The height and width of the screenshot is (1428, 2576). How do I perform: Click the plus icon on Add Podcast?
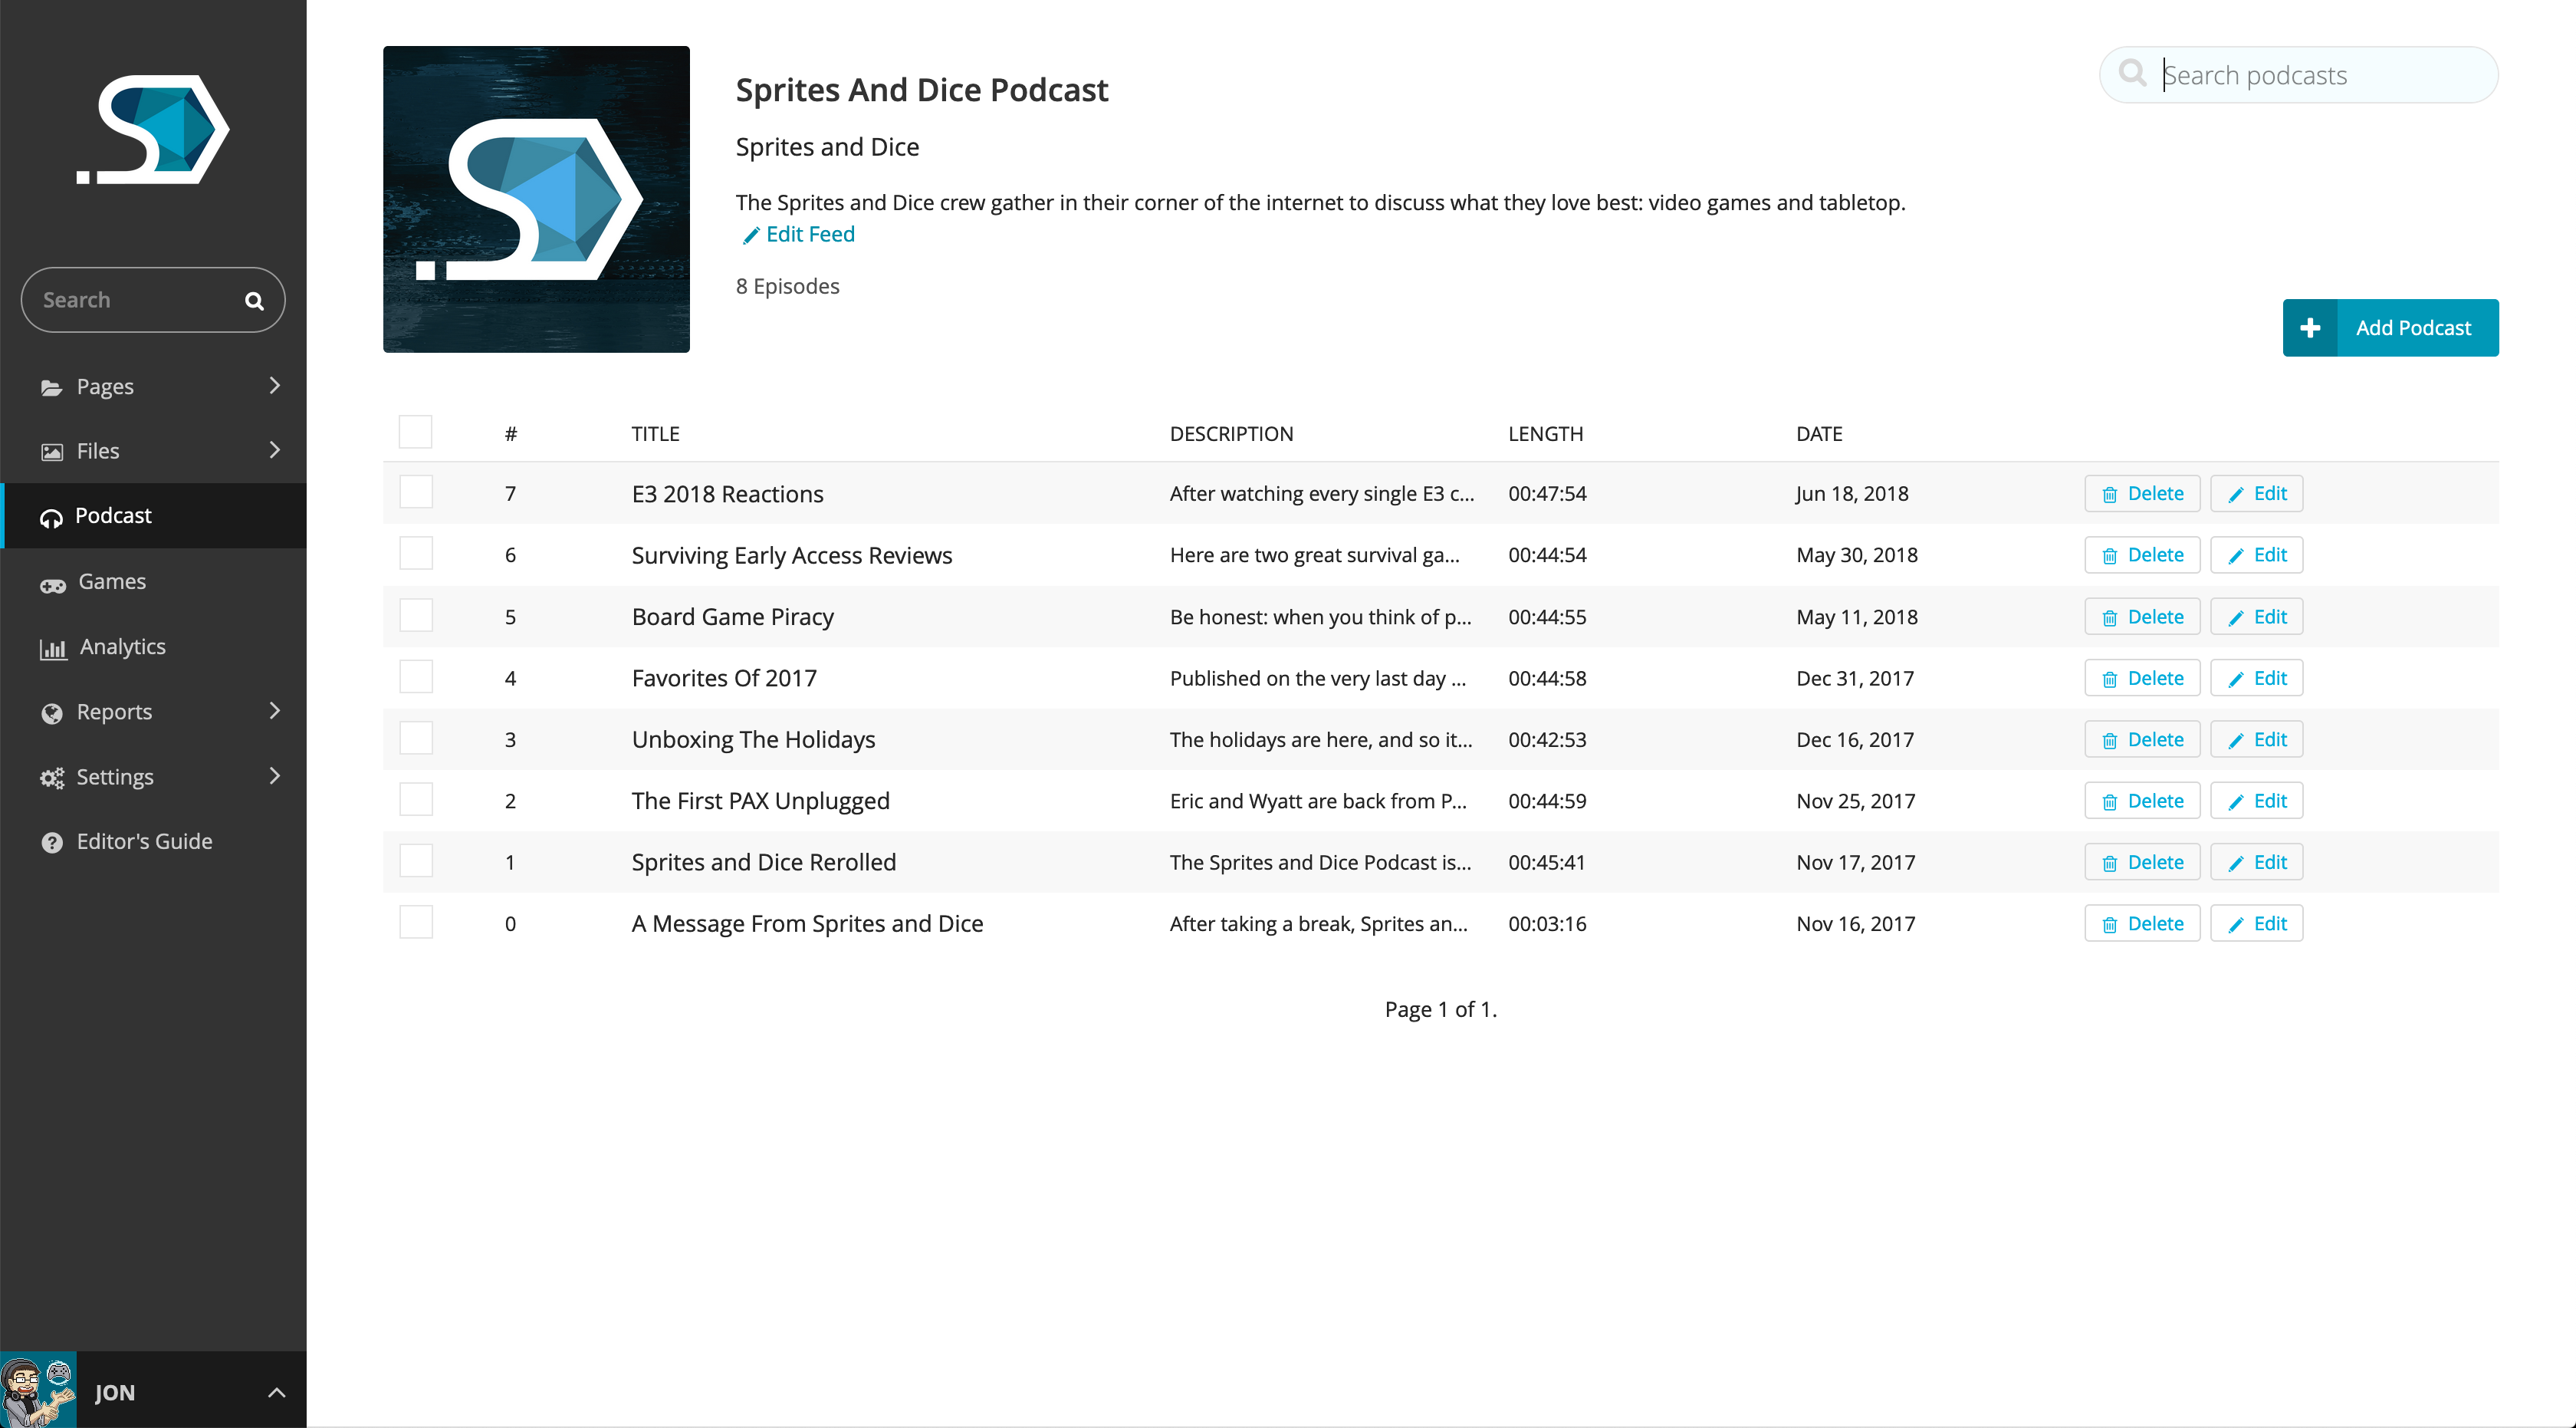[x=2310, y=328]
